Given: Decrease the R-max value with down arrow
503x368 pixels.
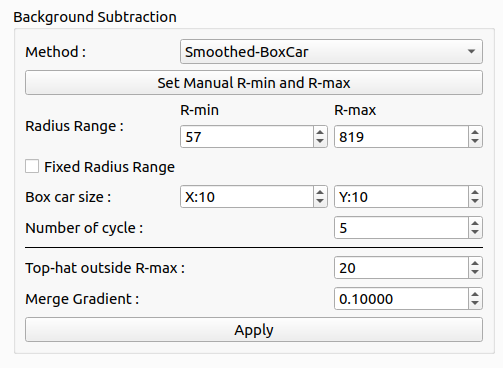Looking at the screenshot, I should [x=475, y=141].
